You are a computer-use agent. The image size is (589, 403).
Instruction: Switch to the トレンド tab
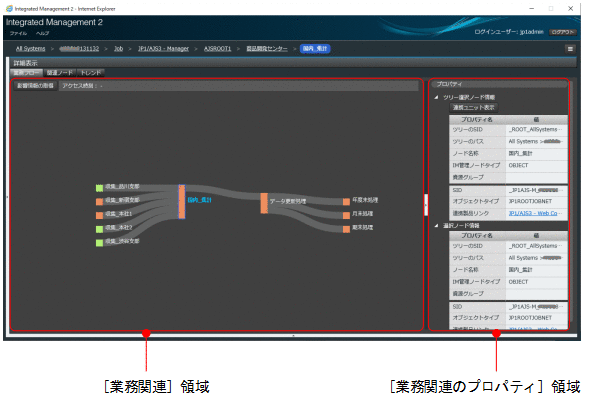(x=91, y=72)
